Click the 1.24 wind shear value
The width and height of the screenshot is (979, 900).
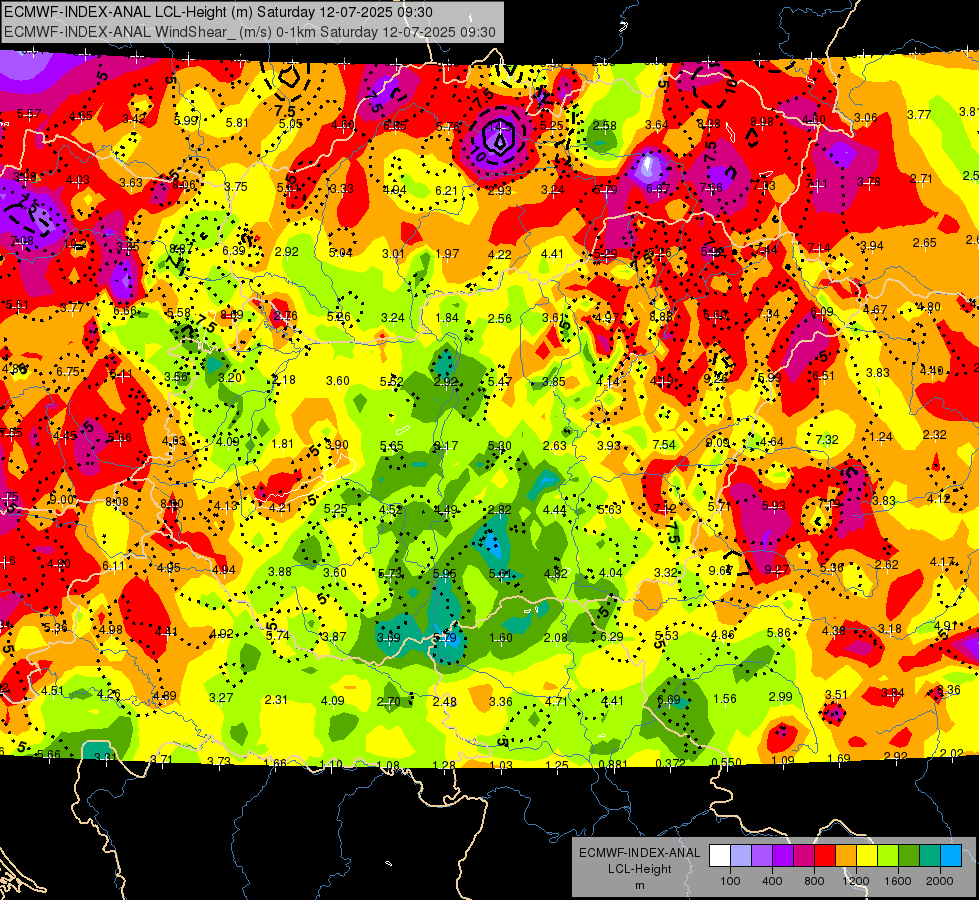click(880, 437)
